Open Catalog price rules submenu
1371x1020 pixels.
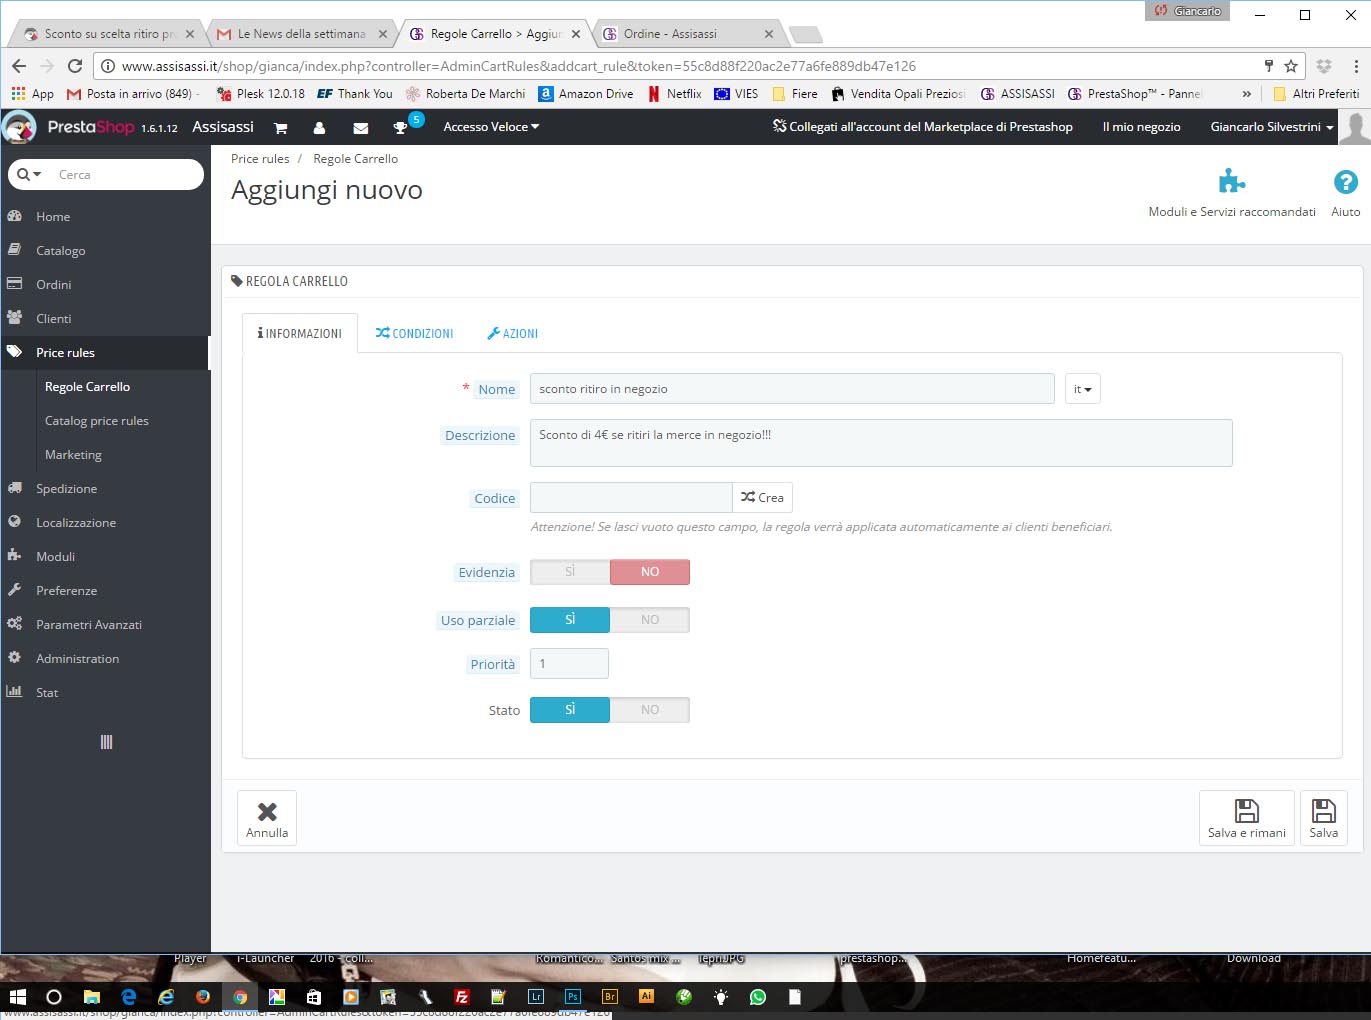point(97,421)
